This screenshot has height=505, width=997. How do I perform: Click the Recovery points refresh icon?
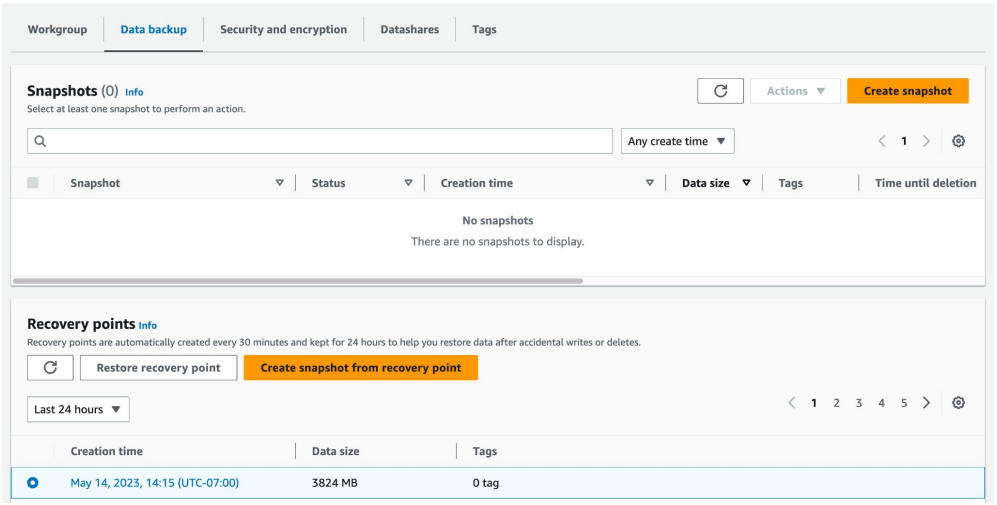50,368
